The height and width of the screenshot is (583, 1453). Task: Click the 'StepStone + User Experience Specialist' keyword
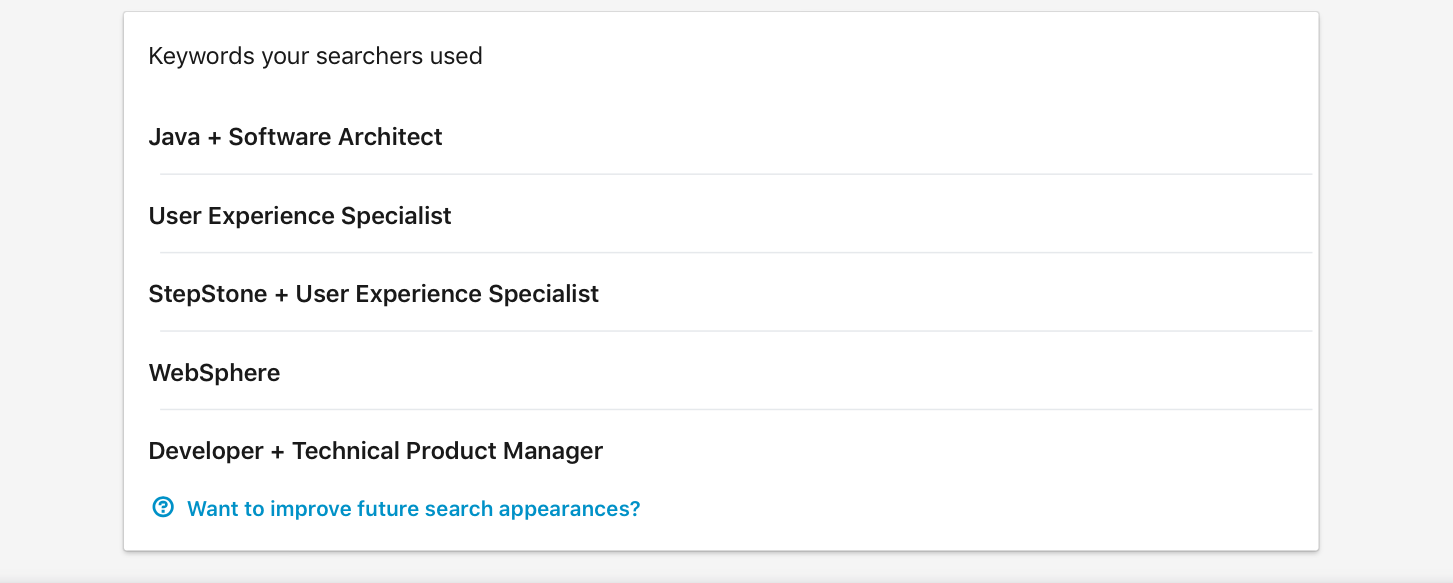(x=373, y=294)
